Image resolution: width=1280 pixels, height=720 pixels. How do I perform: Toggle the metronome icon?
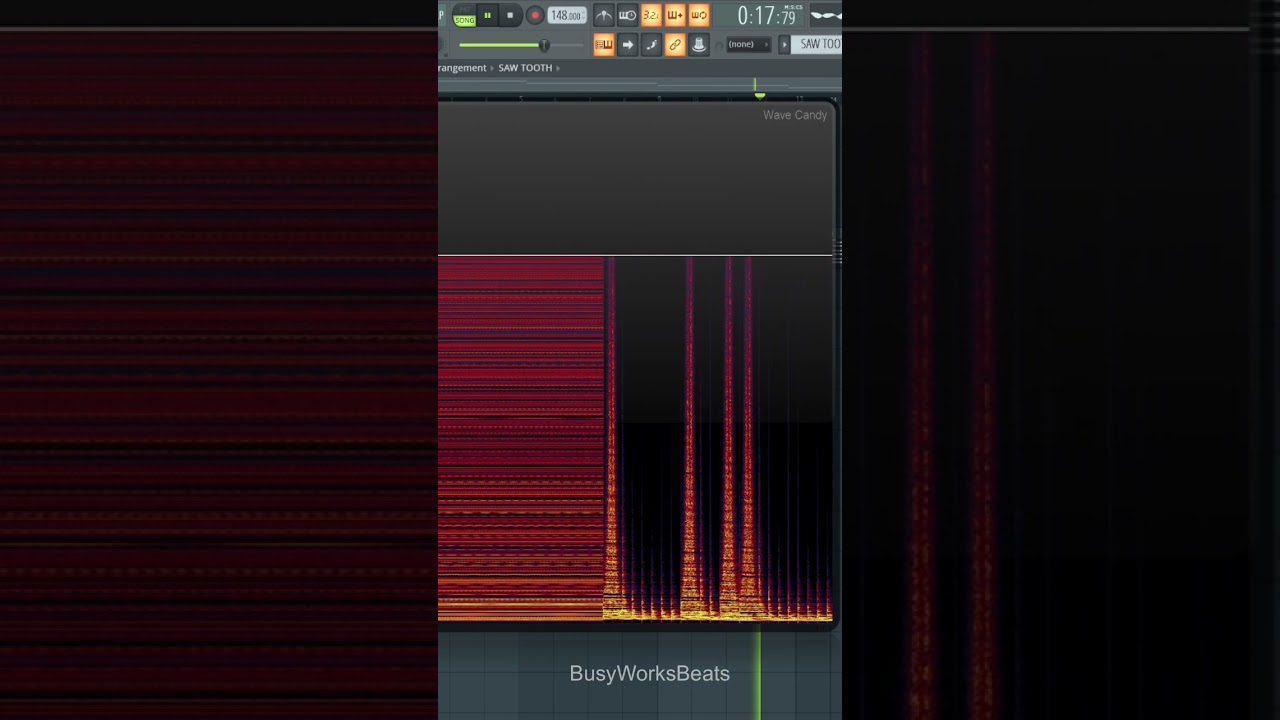pos(604,15)
